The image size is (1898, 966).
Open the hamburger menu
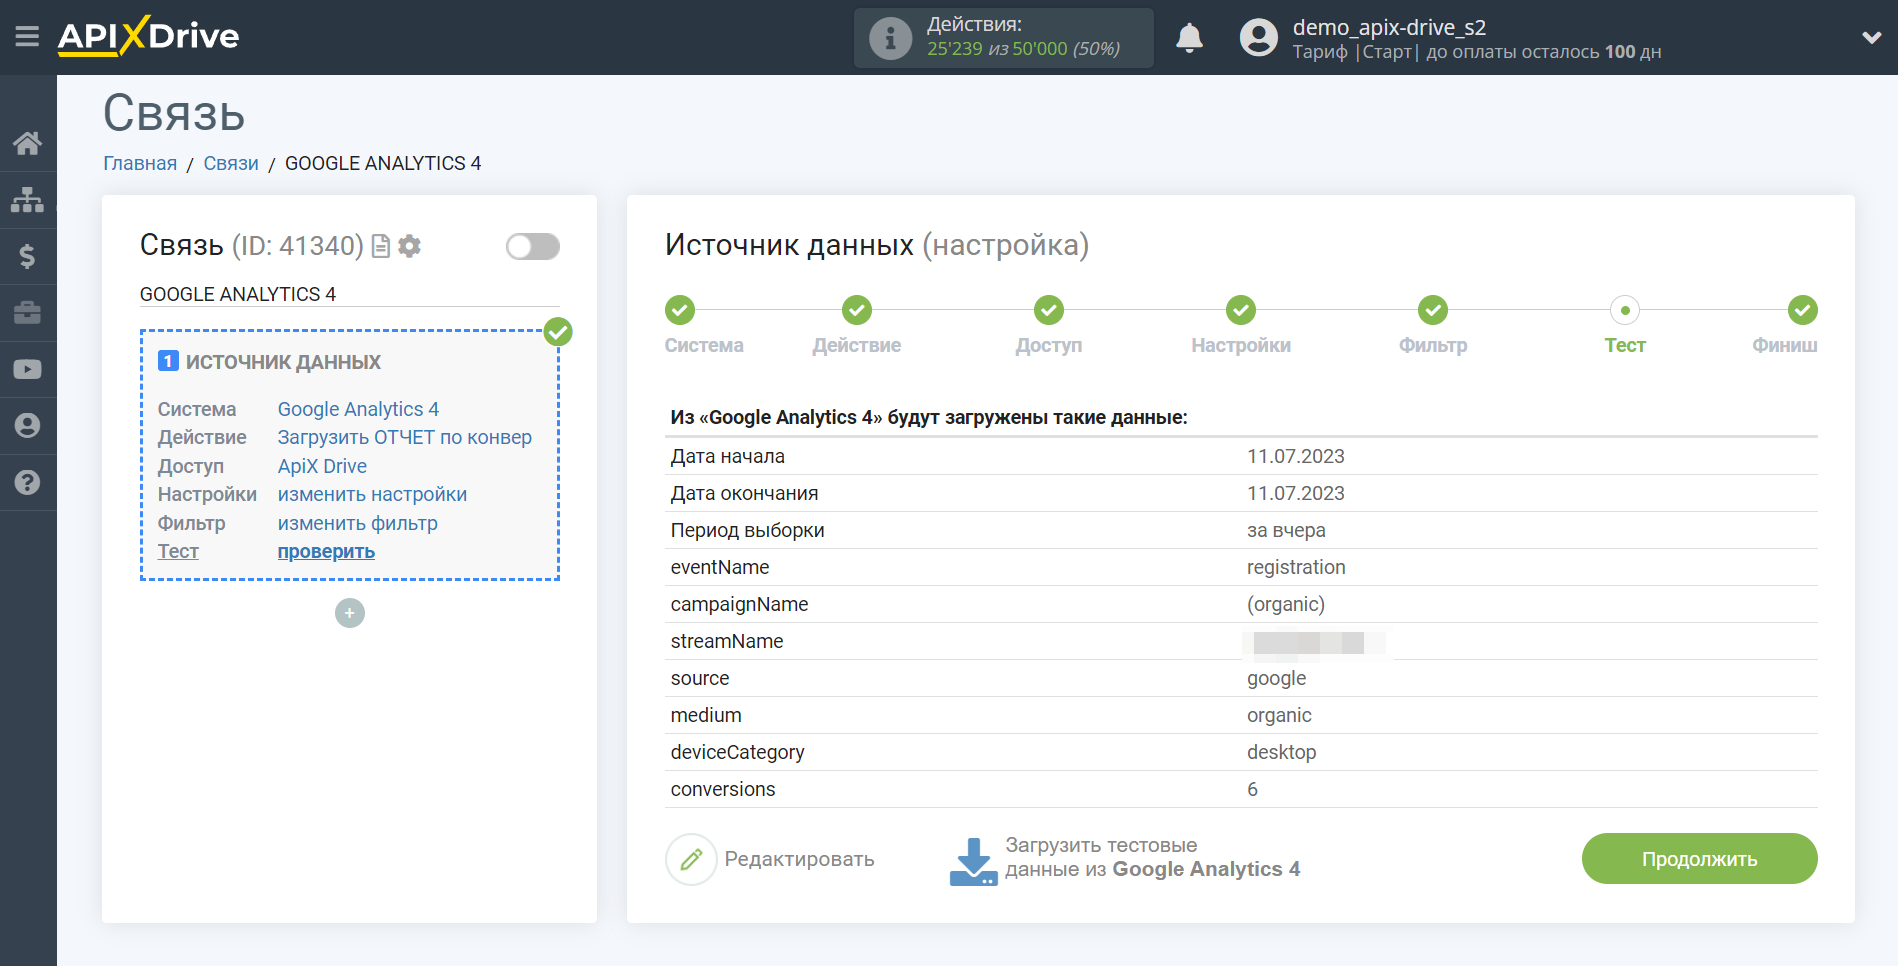27,37
